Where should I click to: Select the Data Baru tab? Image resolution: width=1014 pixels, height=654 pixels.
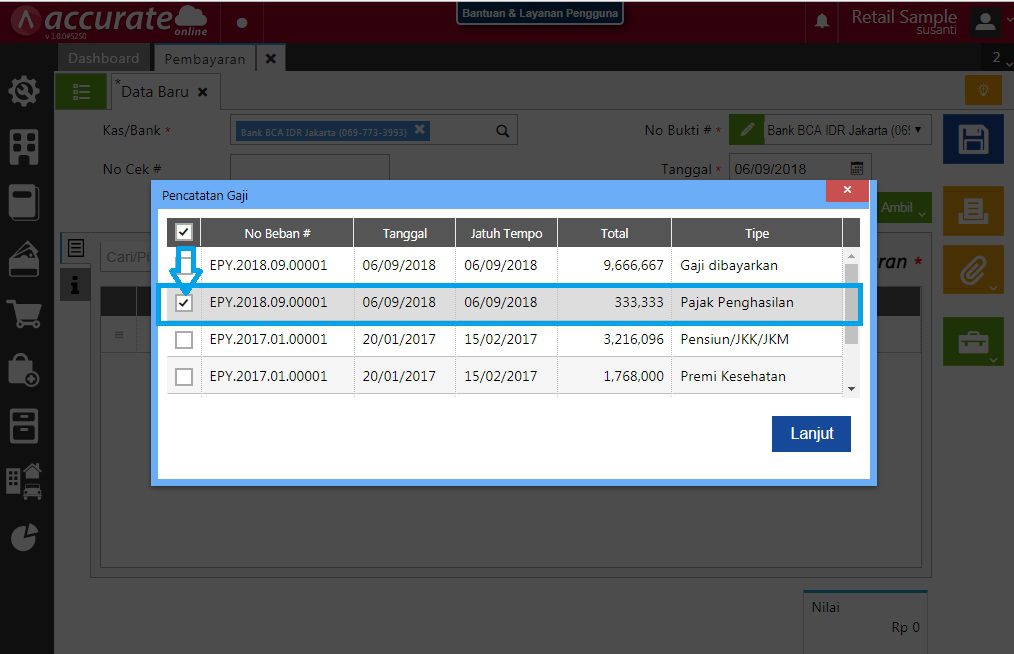(155, 90)
